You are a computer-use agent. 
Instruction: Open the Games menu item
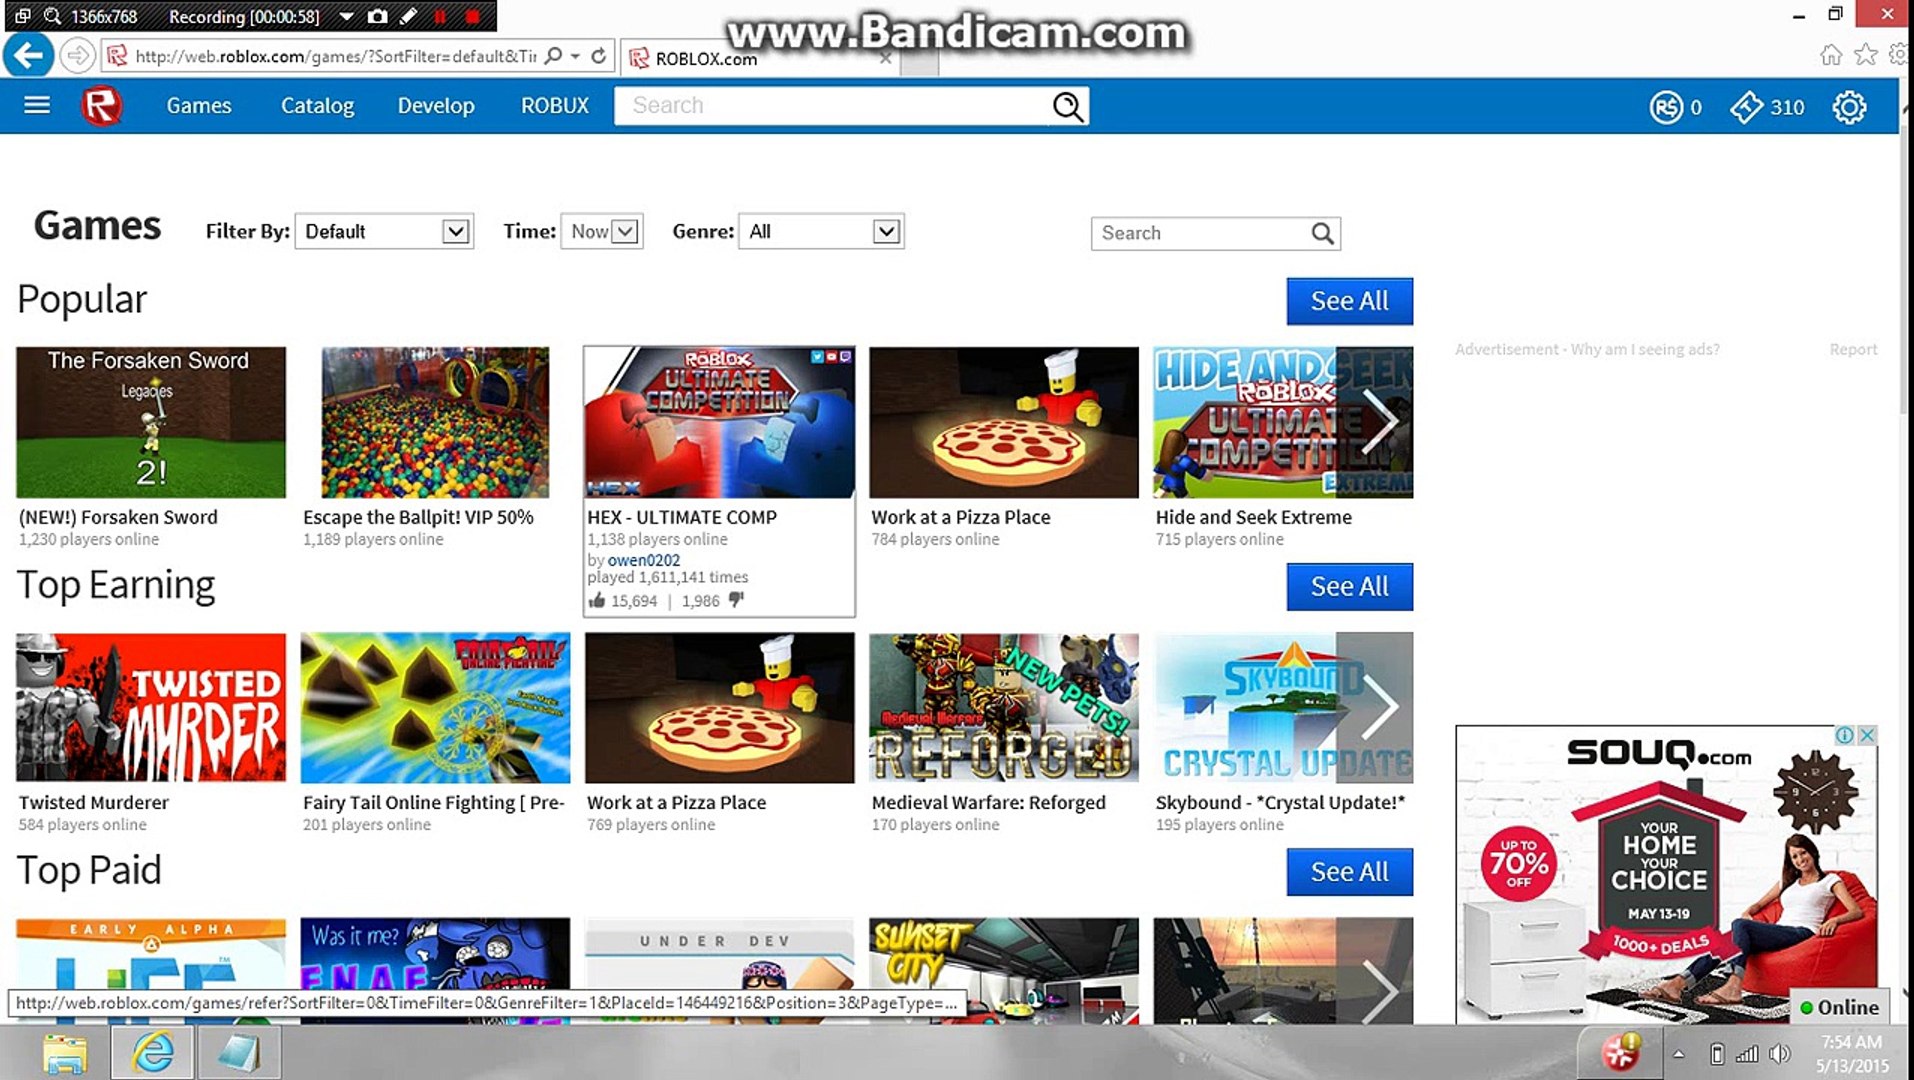(199, 105)
